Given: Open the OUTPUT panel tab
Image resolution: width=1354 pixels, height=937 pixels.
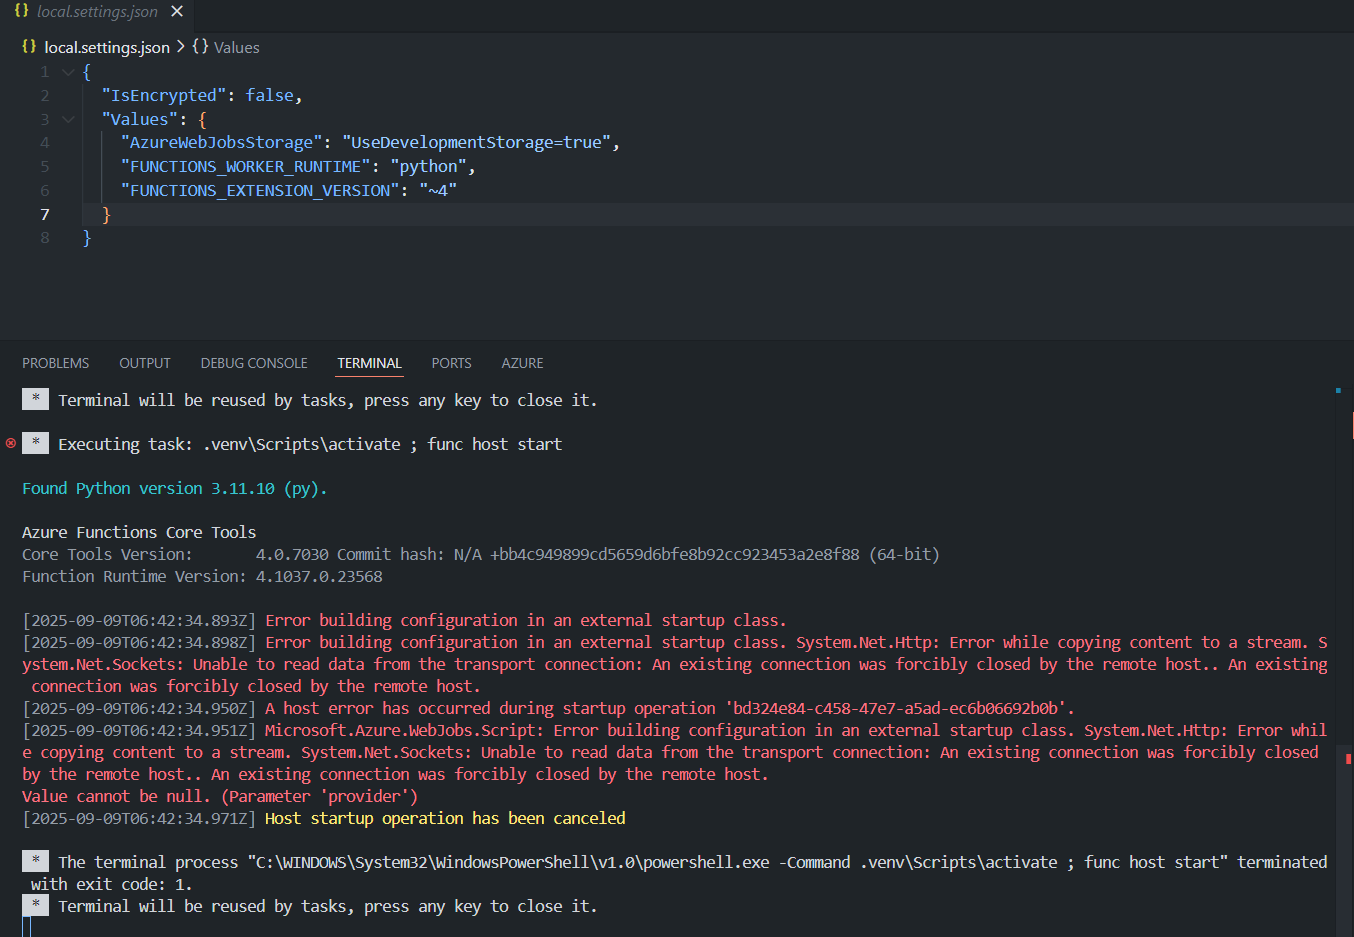Looking at the screenshot, I should pyautogui.click(x=144, y=363).
